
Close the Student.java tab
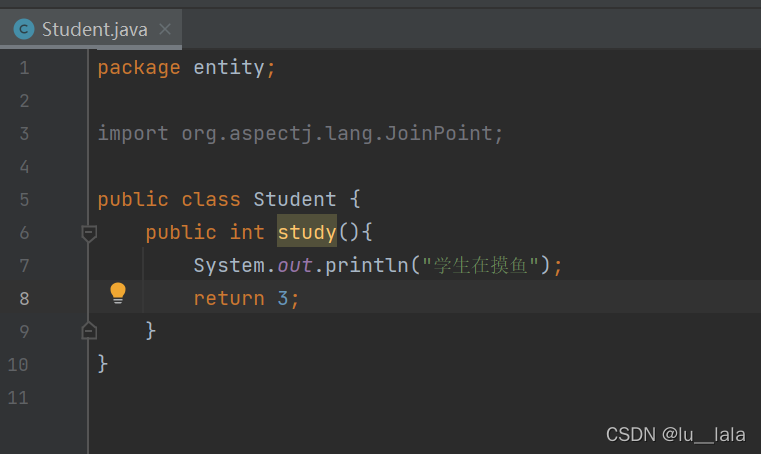[165, 30]
